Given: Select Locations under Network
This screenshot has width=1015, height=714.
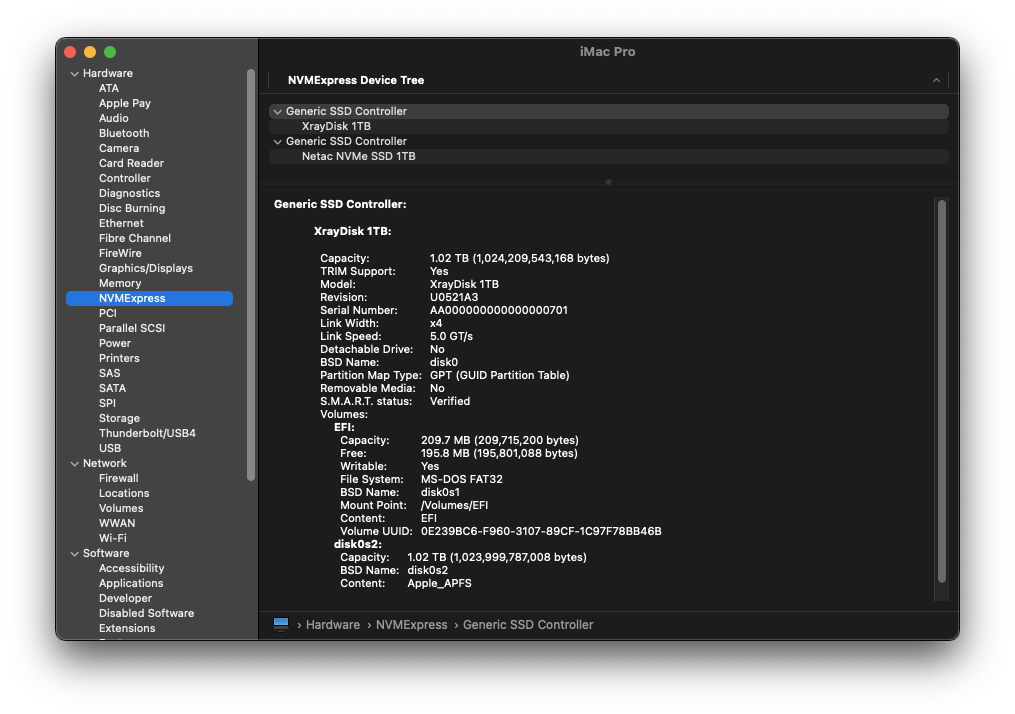Looking at the screenshot, I should (x=124, y=493).
